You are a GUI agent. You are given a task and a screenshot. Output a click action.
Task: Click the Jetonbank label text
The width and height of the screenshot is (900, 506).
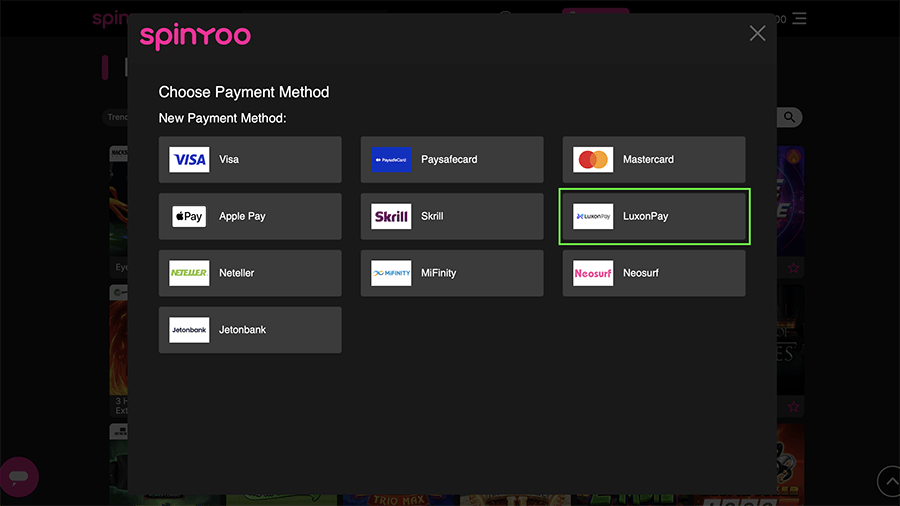click(x=242, y=330)
